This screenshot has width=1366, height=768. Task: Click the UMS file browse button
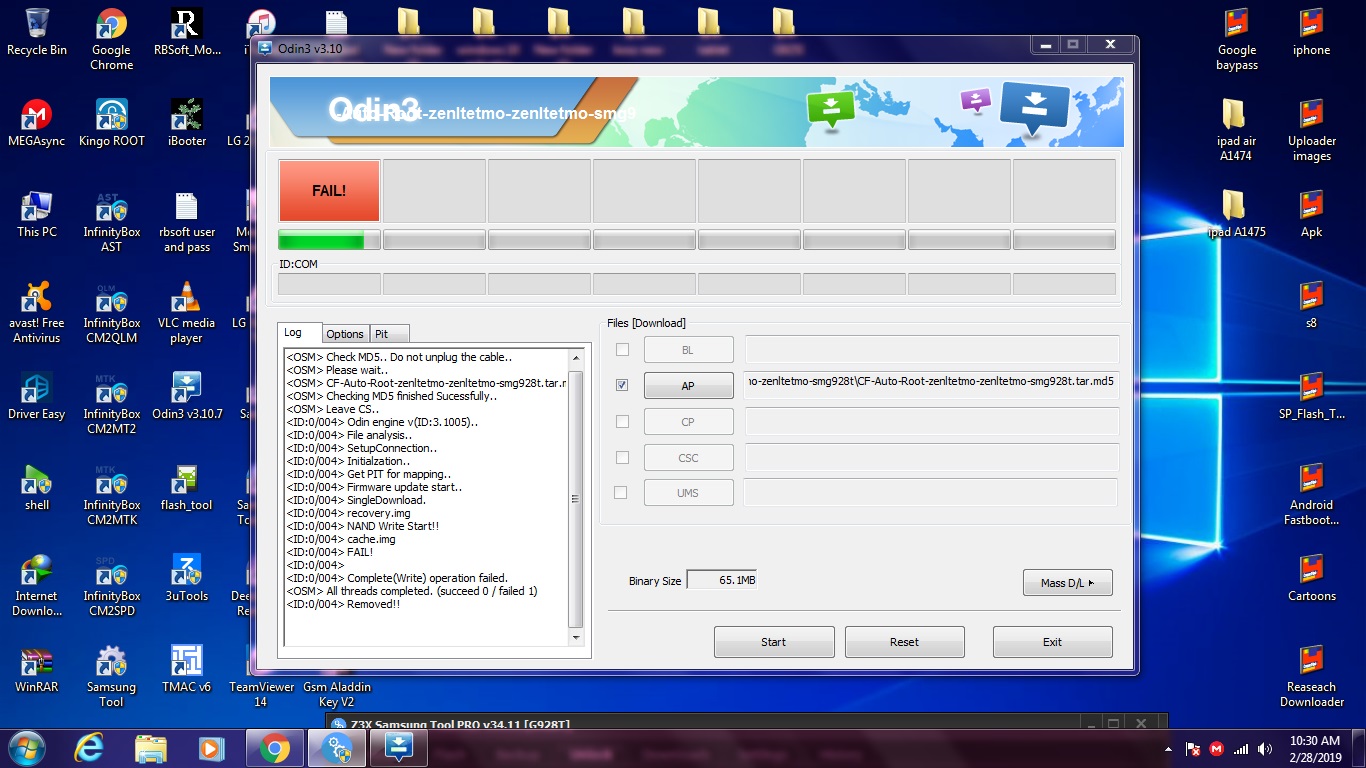pyautogui.click(x=688, y=493)
